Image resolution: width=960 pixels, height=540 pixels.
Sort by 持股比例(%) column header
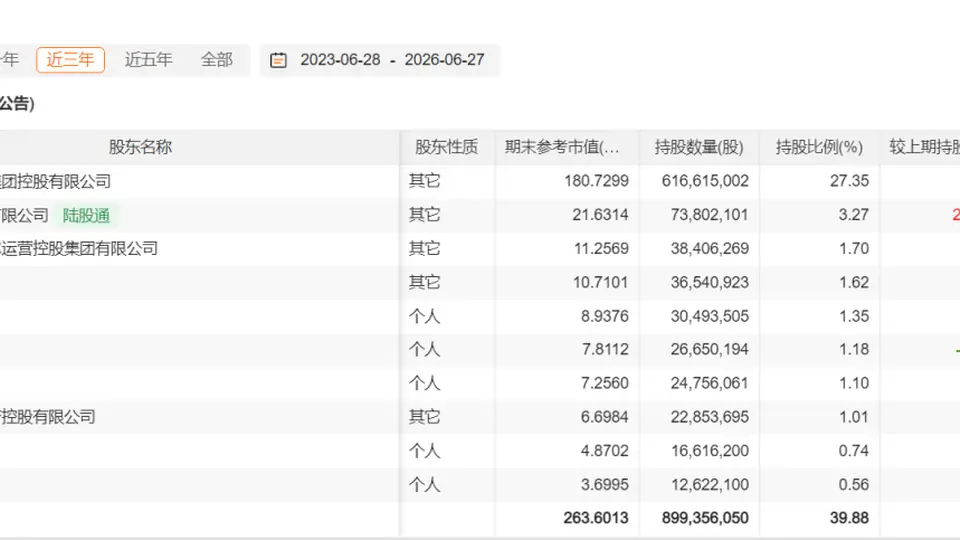coord(819,147)
